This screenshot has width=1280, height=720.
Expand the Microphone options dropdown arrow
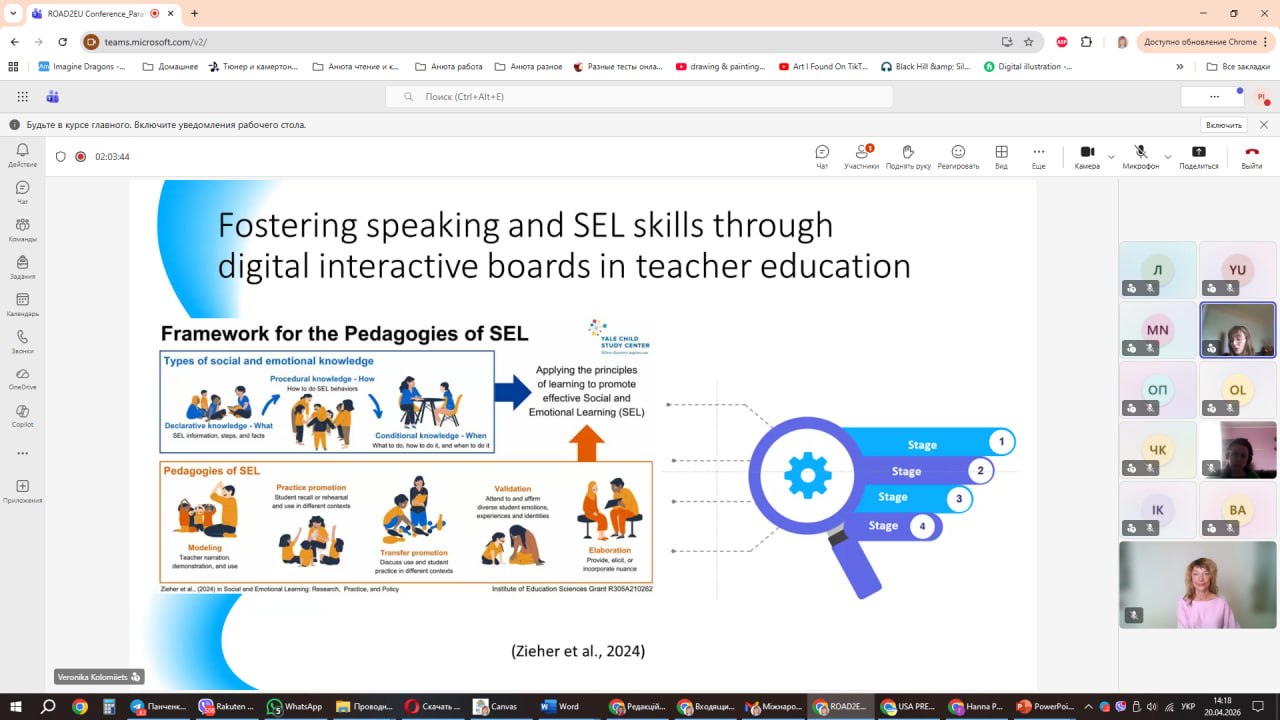1167,157
